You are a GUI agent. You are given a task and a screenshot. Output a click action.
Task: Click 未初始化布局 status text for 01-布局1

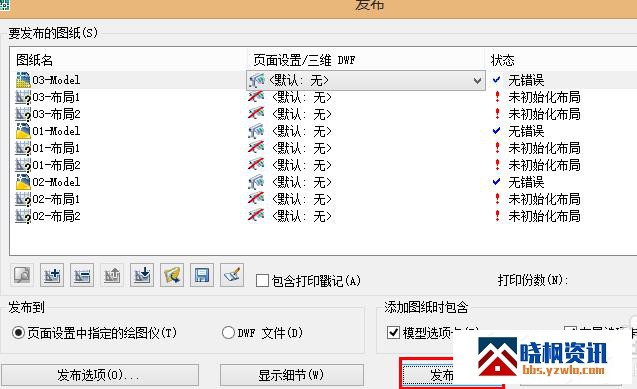pos(544,149)
